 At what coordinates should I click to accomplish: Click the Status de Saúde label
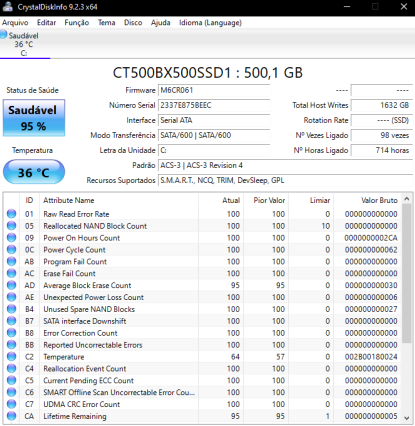[32, 90]
